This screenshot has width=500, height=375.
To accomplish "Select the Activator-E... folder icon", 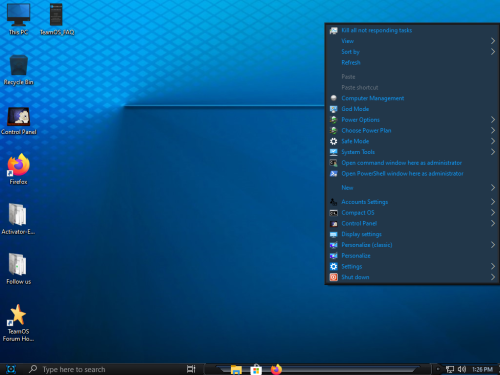I will [18, 219].
